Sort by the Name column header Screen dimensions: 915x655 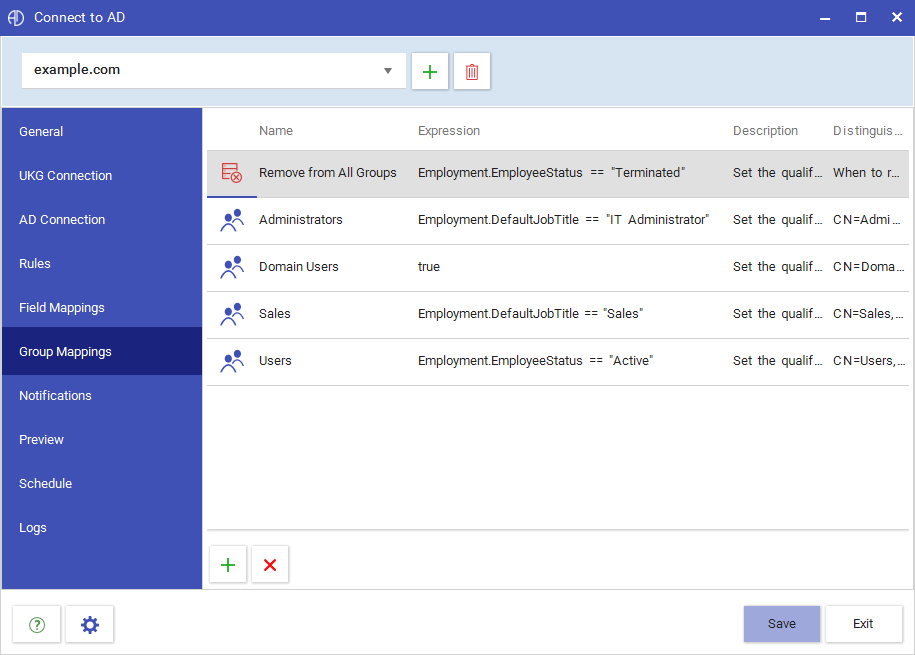pyautogui.click(x=276, y=131)
